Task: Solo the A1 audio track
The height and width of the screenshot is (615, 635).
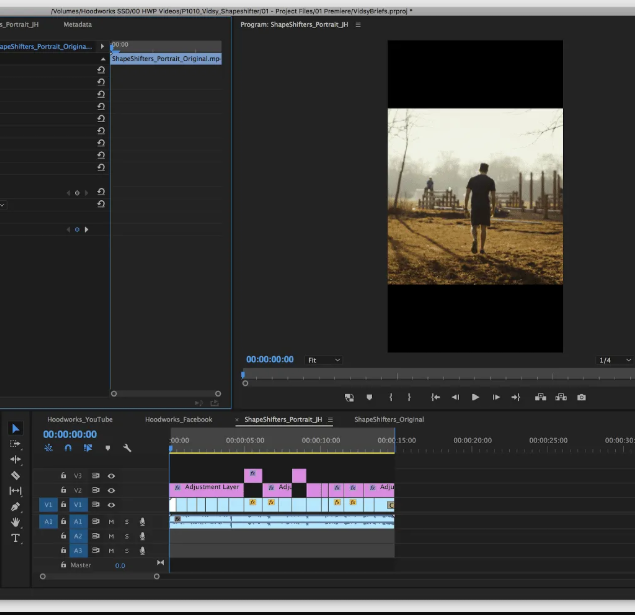Action: click(127, 522)
